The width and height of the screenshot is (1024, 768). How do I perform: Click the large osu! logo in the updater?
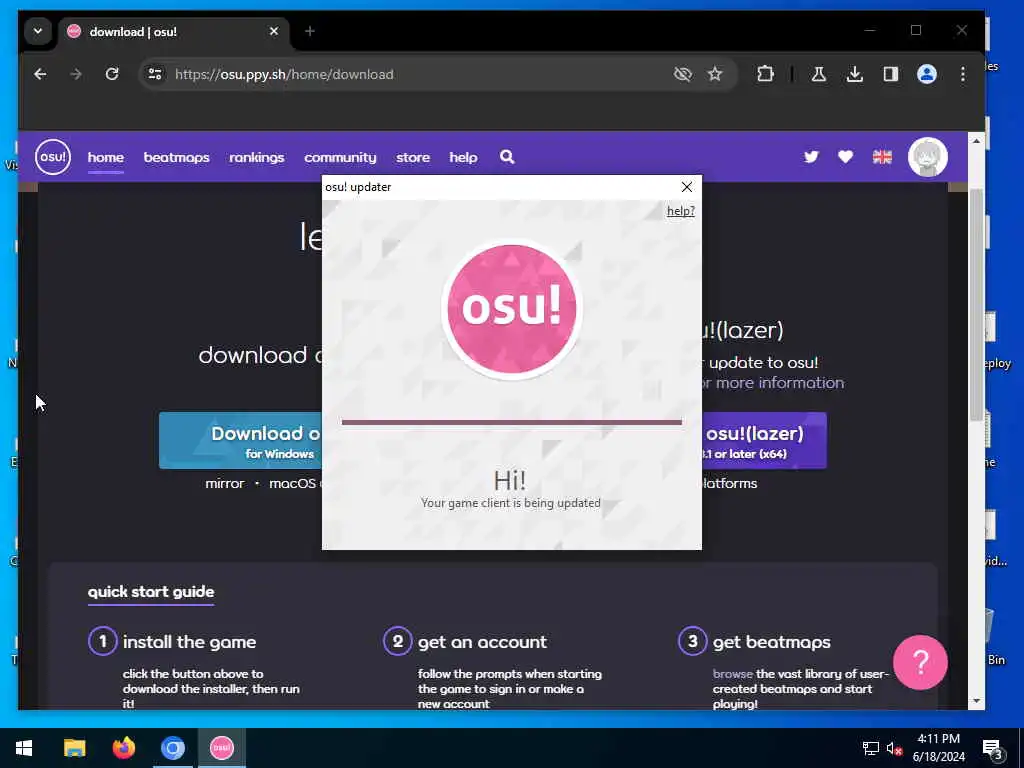pos(511,309)
